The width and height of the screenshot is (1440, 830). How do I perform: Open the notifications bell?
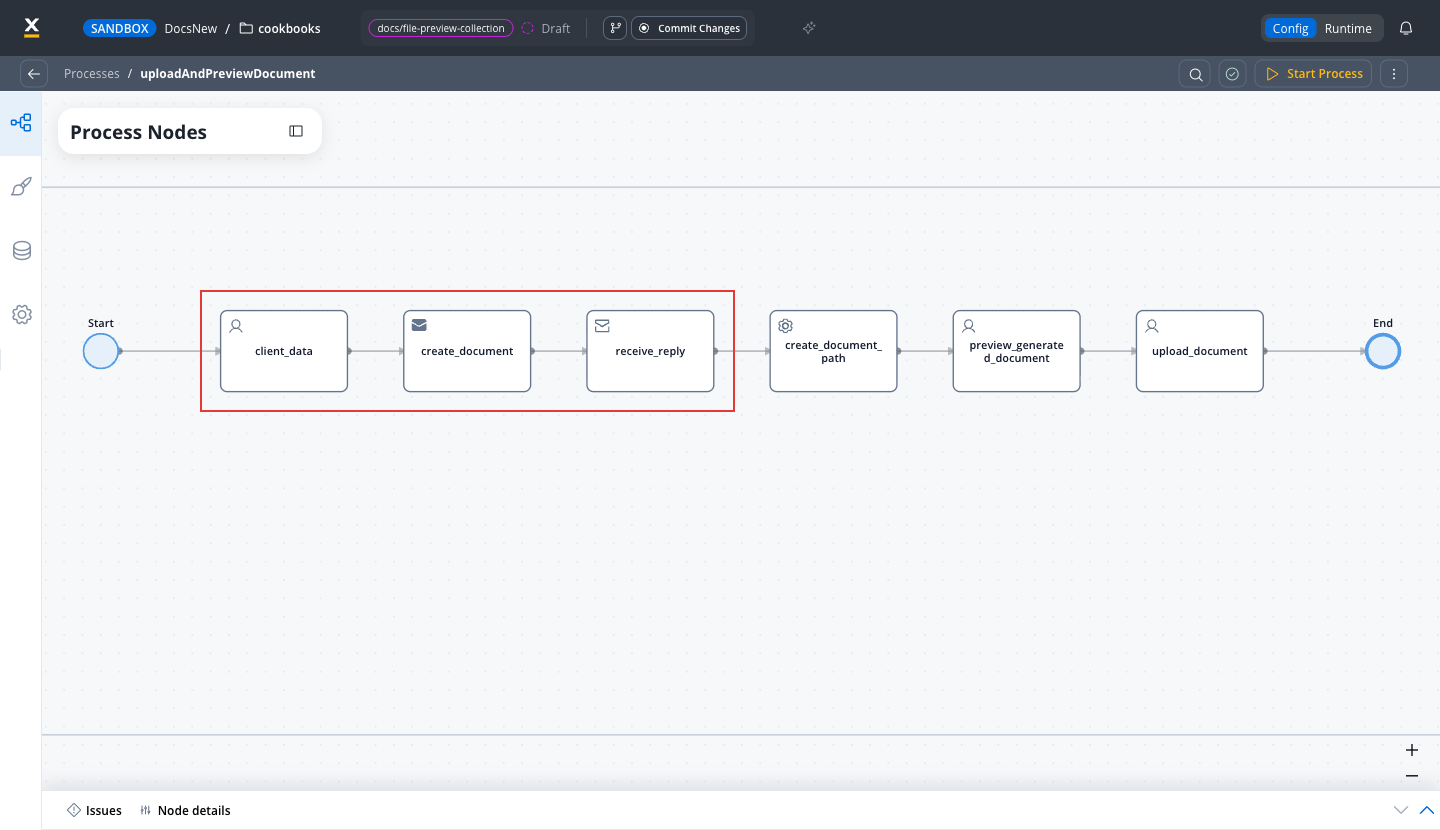point(1406,28)
